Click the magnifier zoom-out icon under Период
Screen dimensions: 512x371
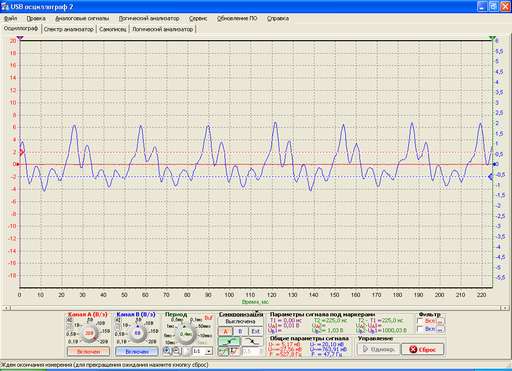coord(177,351)
